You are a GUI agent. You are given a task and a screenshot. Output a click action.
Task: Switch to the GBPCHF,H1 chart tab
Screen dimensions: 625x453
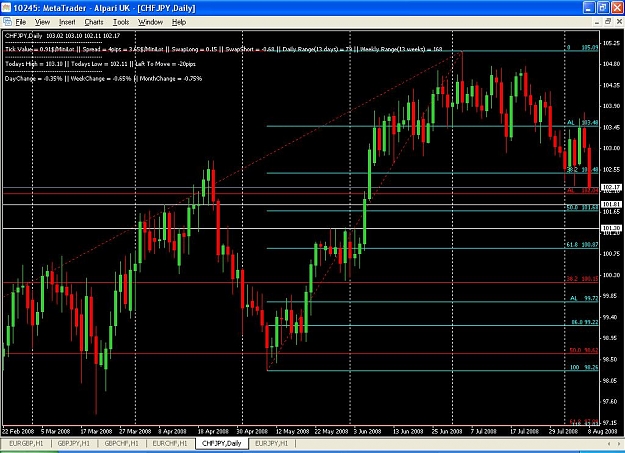click(x=121, y=443)
